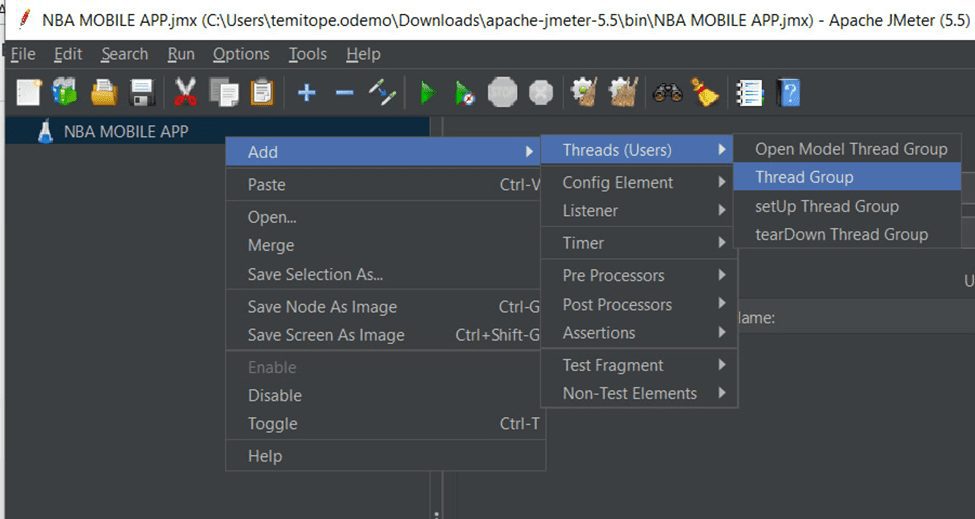Click the Function Helper list icon
Screen dimensions: 975x519
[x=749, y=93]
